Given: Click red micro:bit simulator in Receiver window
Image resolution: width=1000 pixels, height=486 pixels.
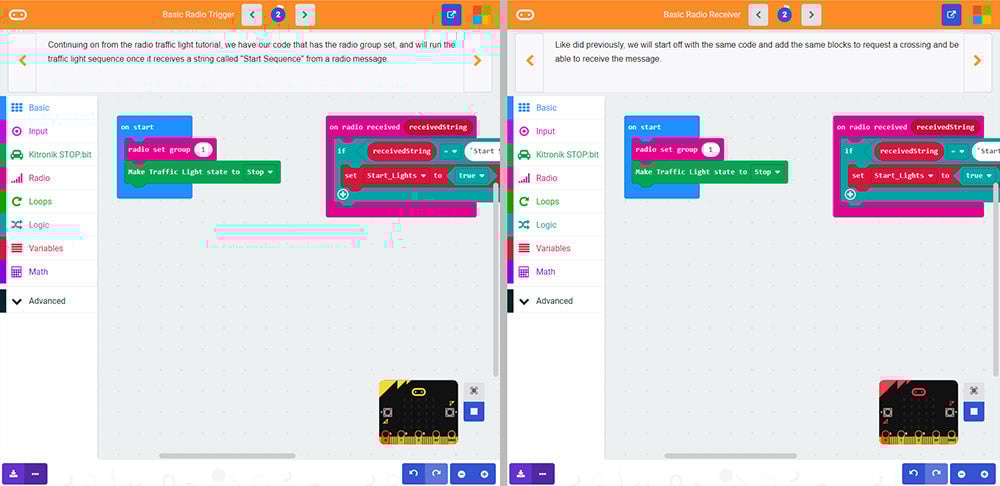Looking at the screenshot, I should (x=918, y=412).
